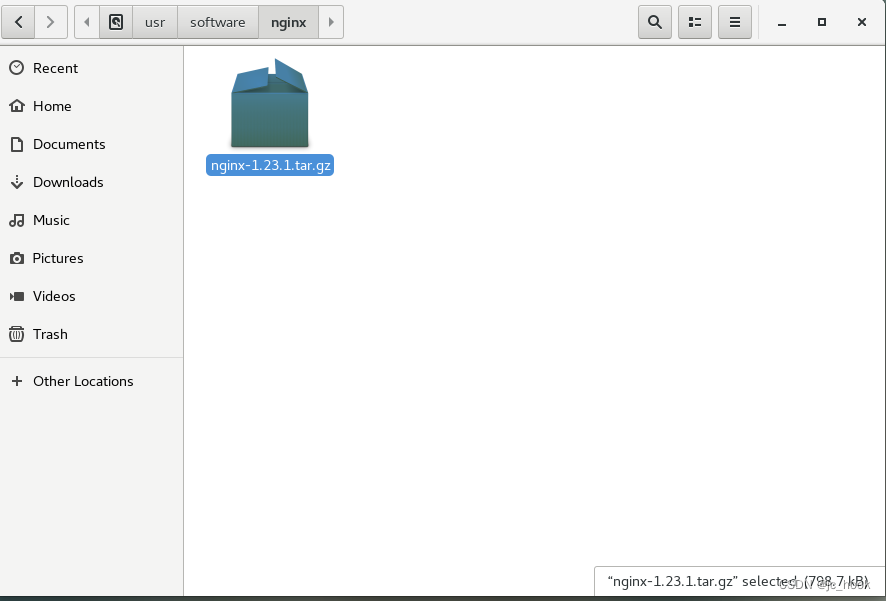Minimize the file manager window
886x601 pixels.
(782, 23)
